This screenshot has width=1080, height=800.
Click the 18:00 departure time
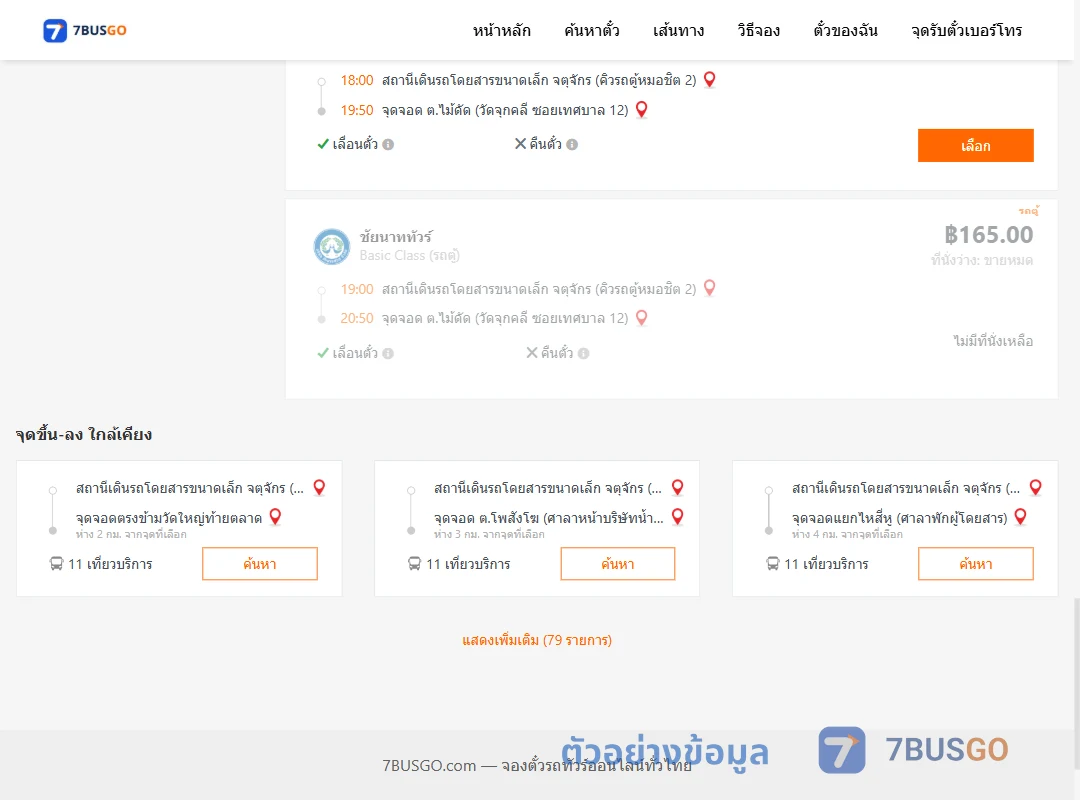coord(357,81)
